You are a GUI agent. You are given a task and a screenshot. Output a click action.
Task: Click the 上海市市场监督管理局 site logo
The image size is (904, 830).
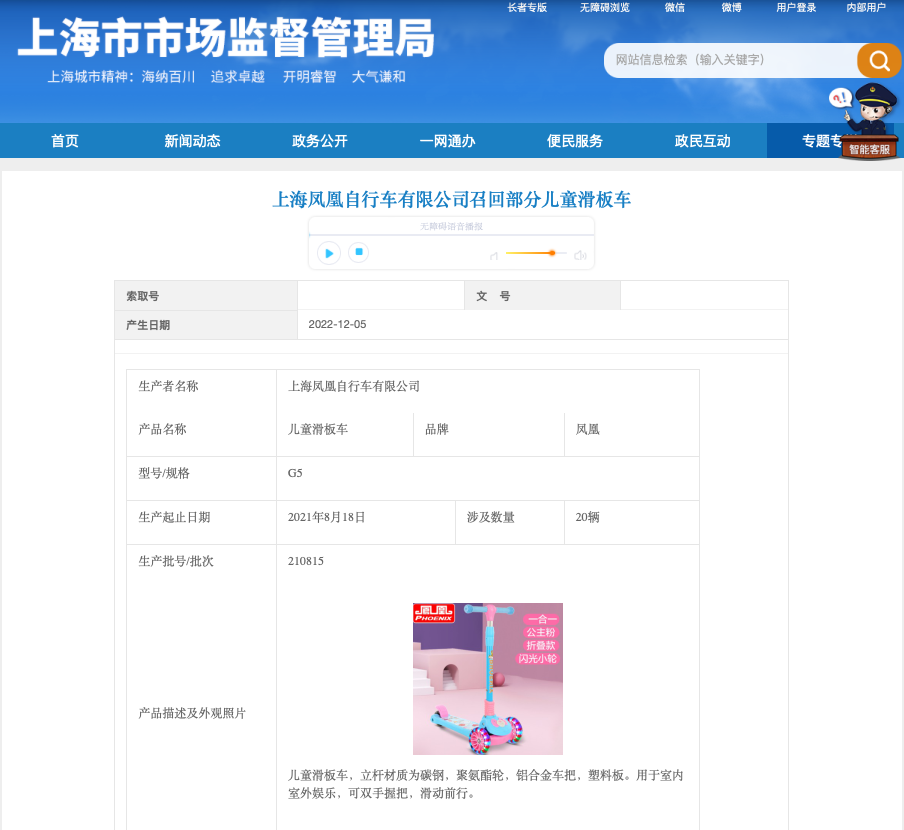pos(226,38)
